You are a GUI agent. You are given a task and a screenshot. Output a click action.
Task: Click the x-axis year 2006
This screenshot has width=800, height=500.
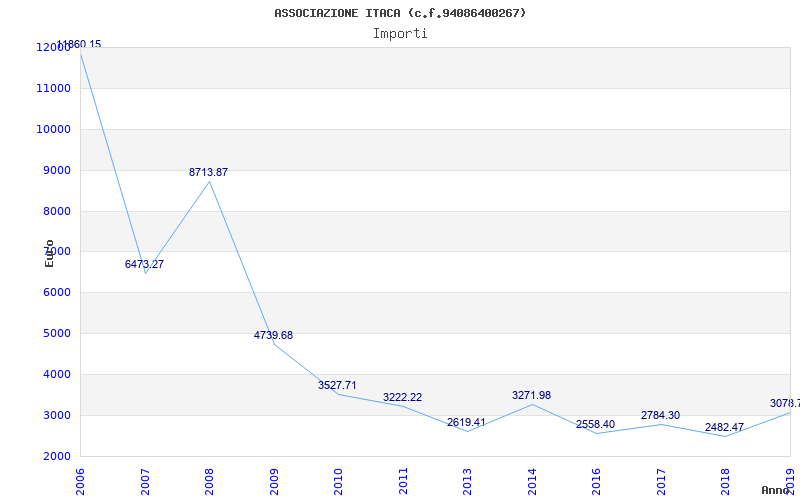(x=81, y=481)
